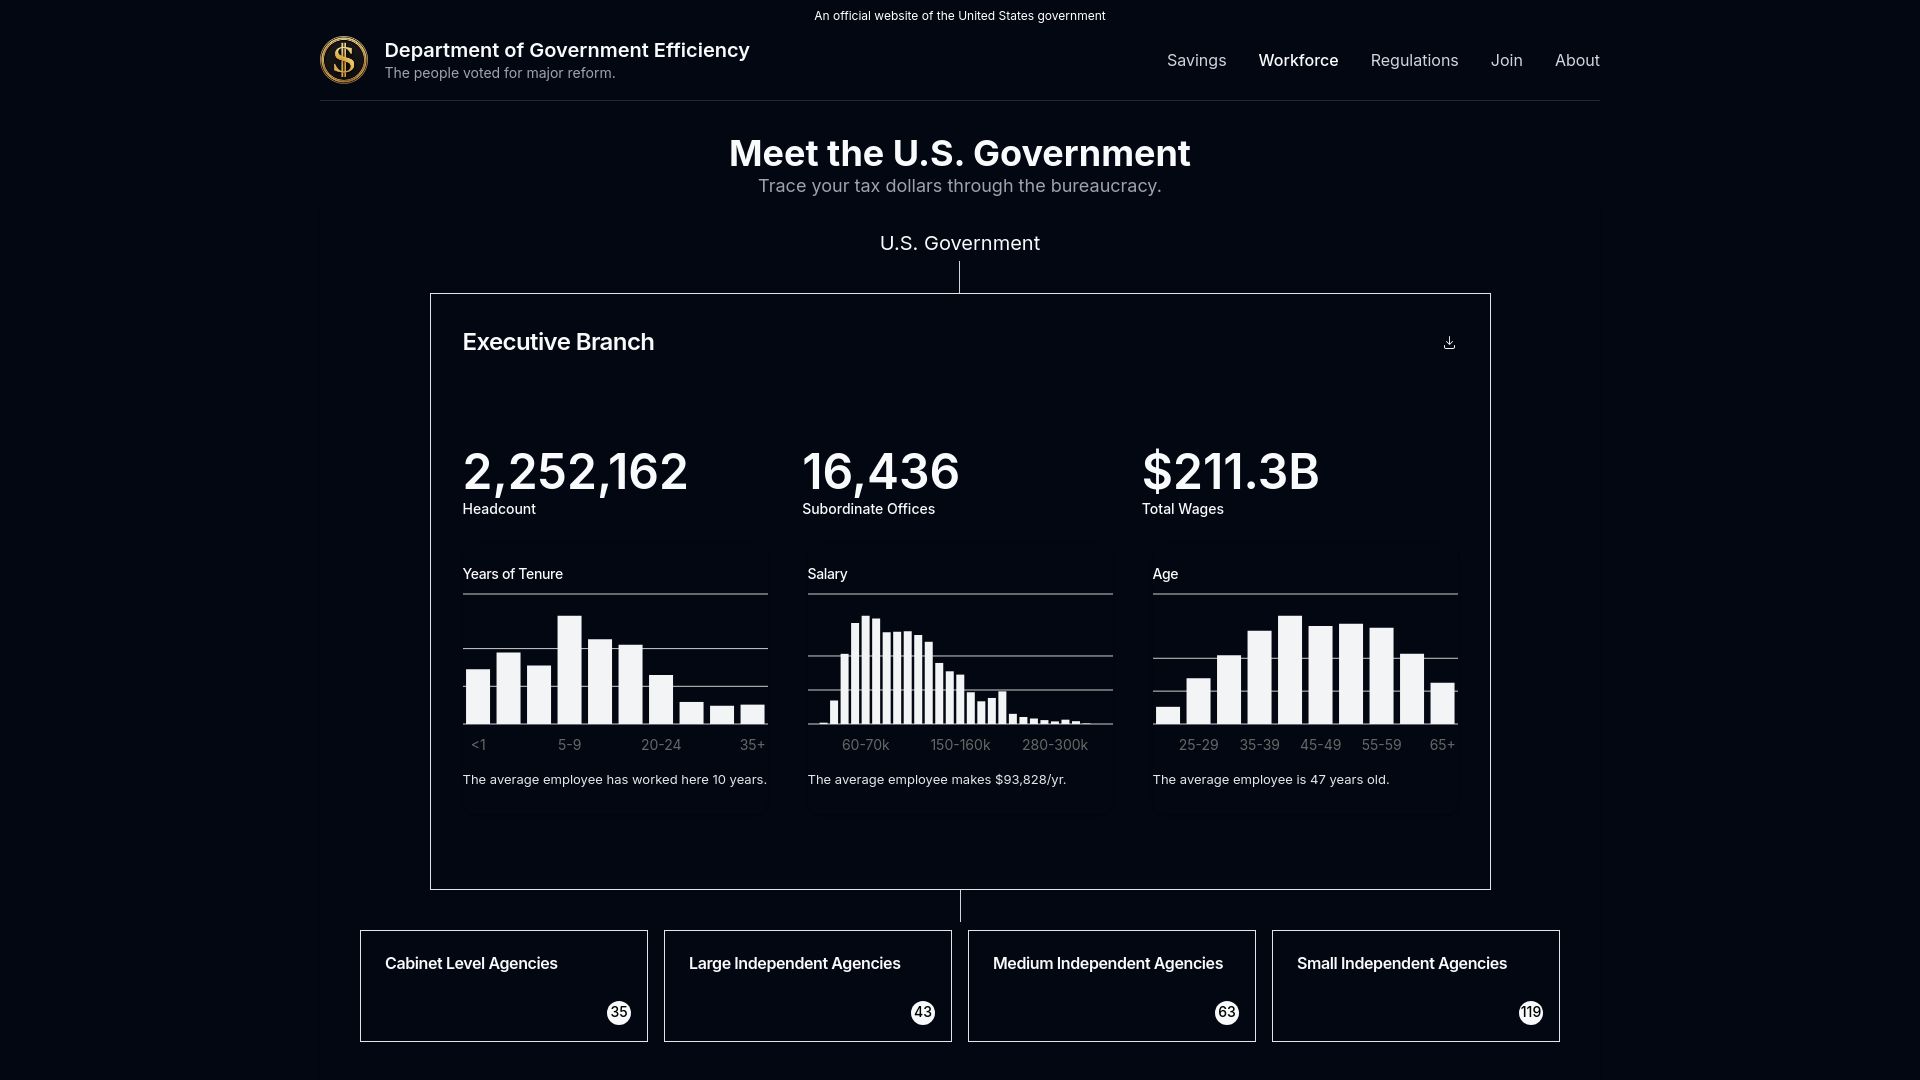This screenshot has height=1080, width=1920.
Task: Open the About page
Action: click(1577, 60)
